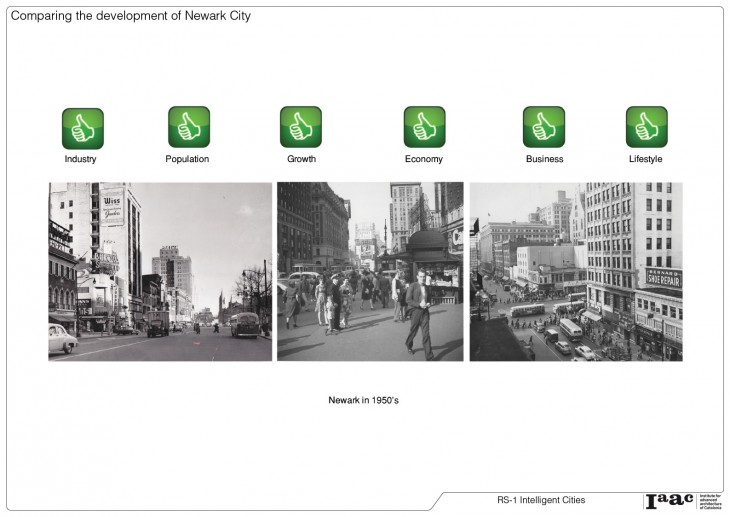Screen dimensions: 730x517
Task: Click the thumbs-up icon above Growth
Action: click(300, 127)
